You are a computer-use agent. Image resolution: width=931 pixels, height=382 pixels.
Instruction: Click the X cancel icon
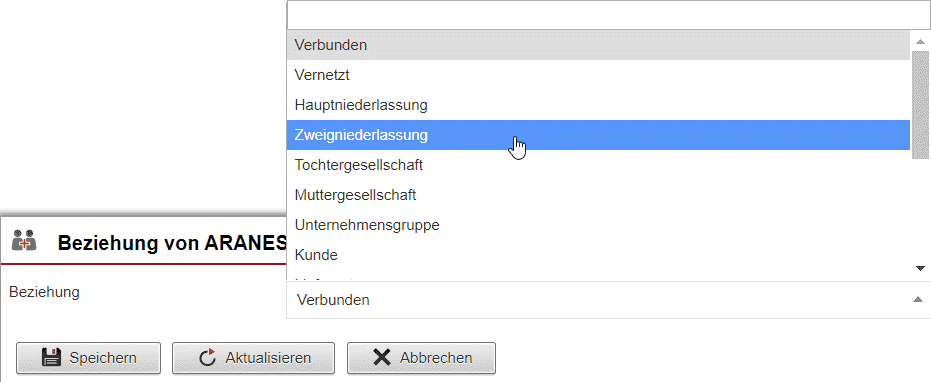(x=382, y=358)
